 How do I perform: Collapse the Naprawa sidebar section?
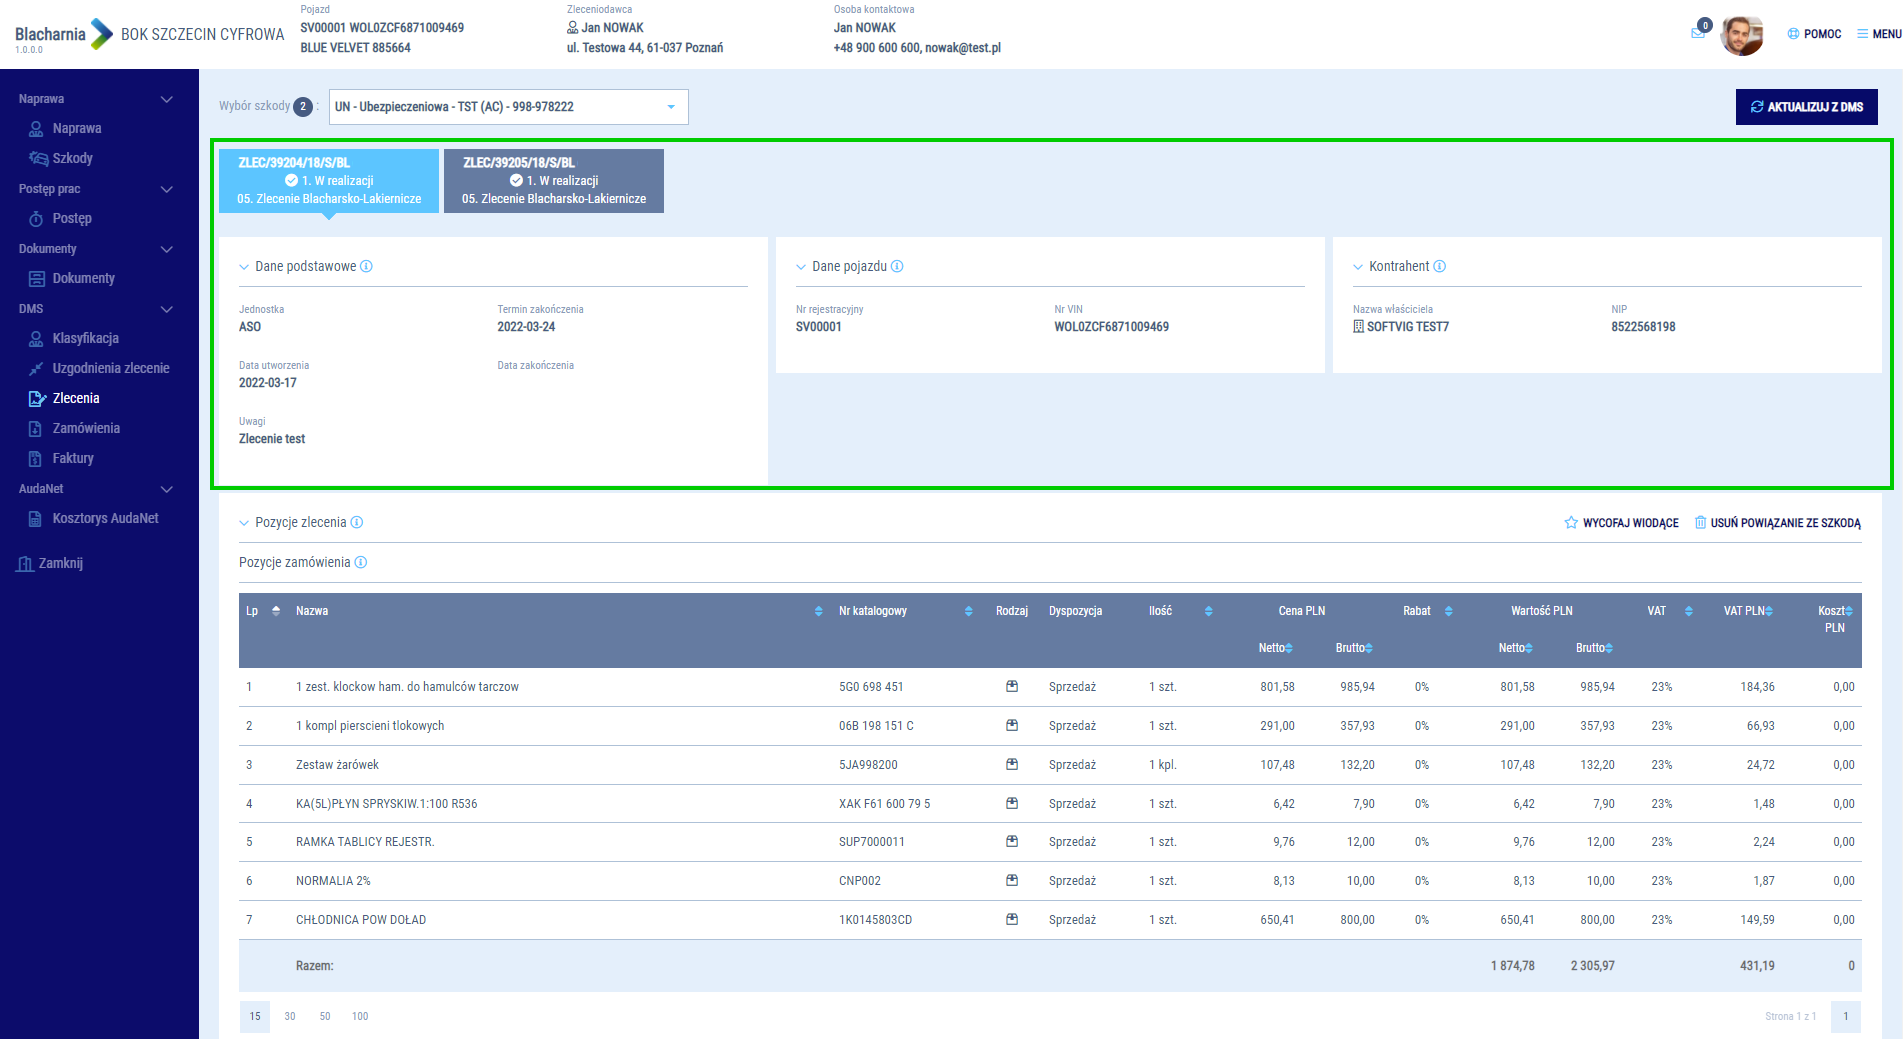pyautogui.click(x=167, y=99)
